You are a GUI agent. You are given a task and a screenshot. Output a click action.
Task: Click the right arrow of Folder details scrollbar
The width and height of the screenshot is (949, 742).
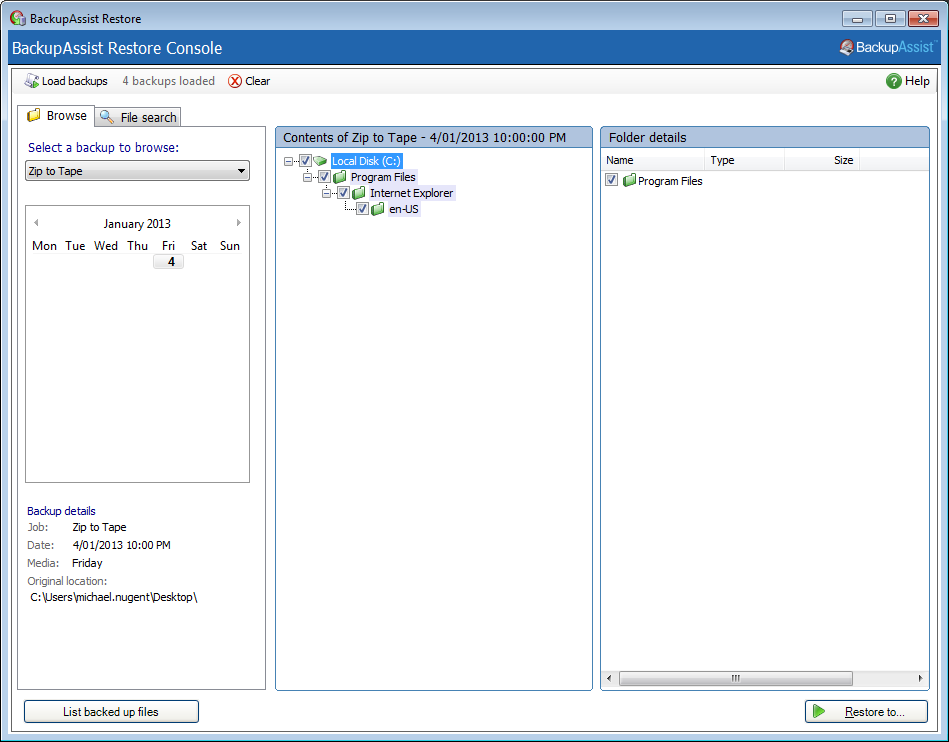(921, 678)
